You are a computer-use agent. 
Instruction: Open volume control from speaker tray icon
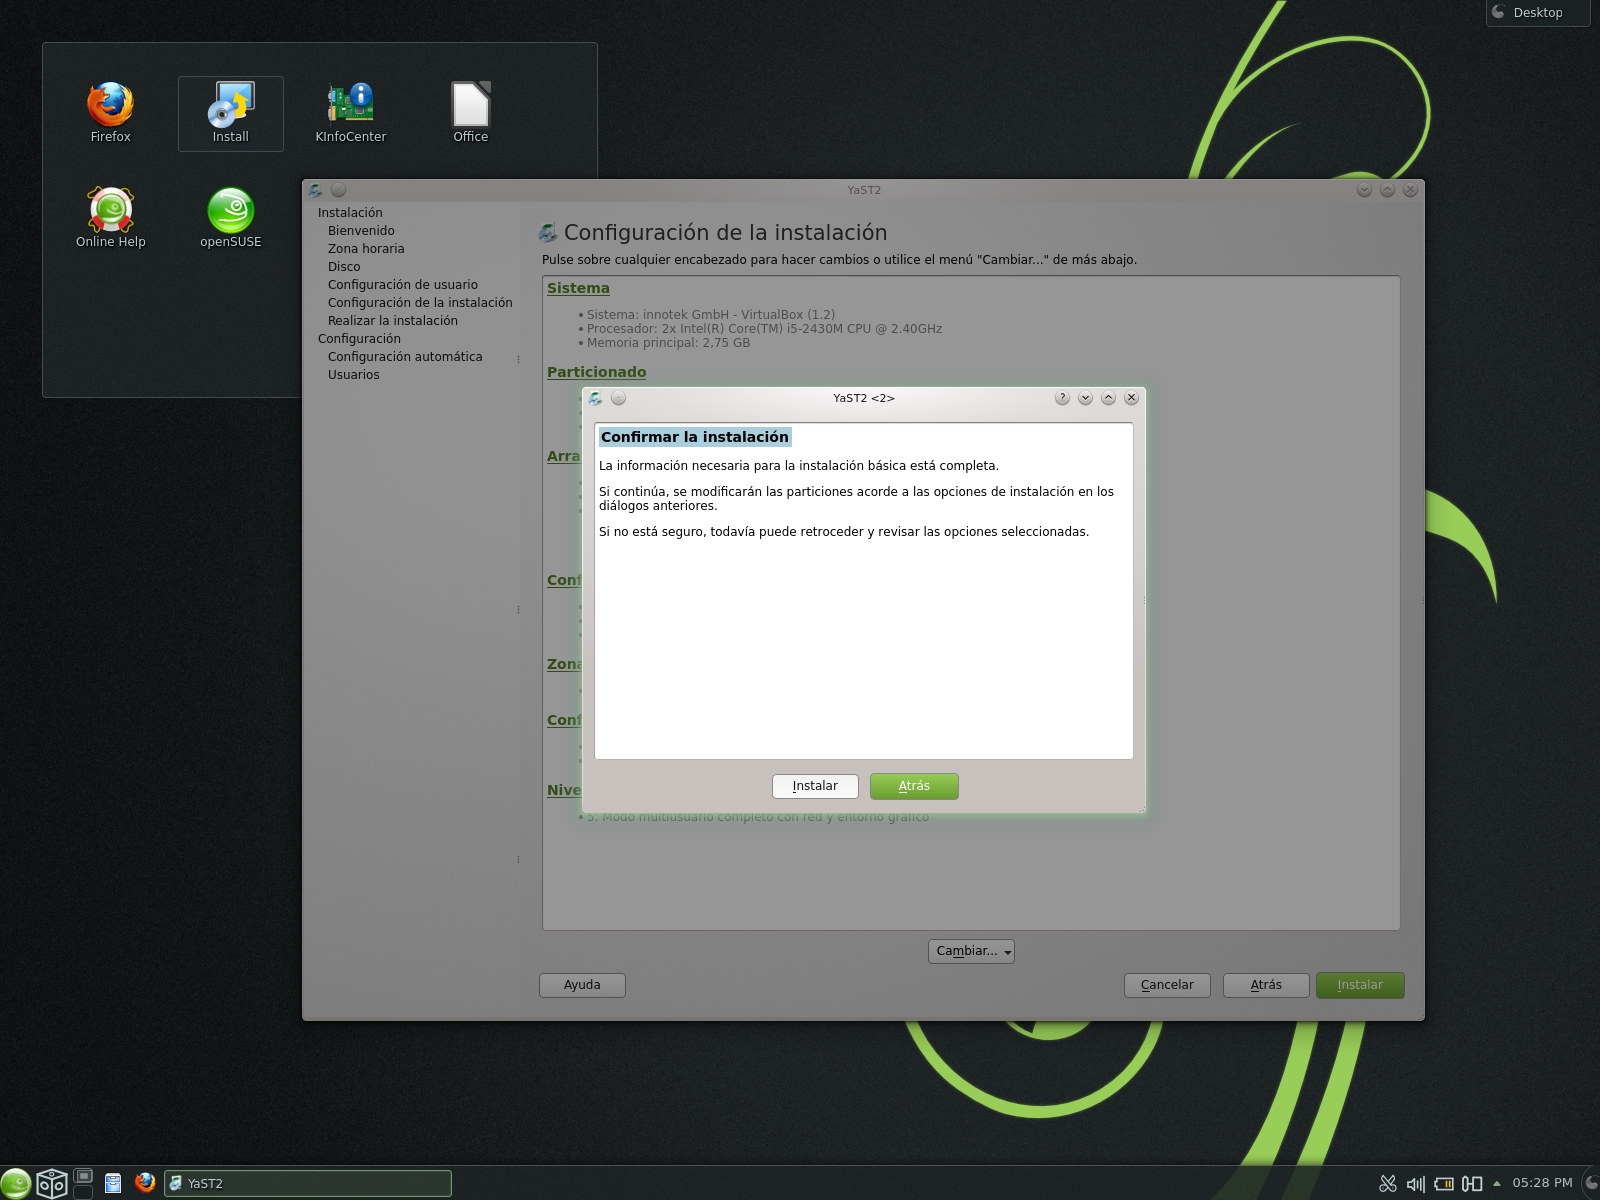click(1414, 1182)
